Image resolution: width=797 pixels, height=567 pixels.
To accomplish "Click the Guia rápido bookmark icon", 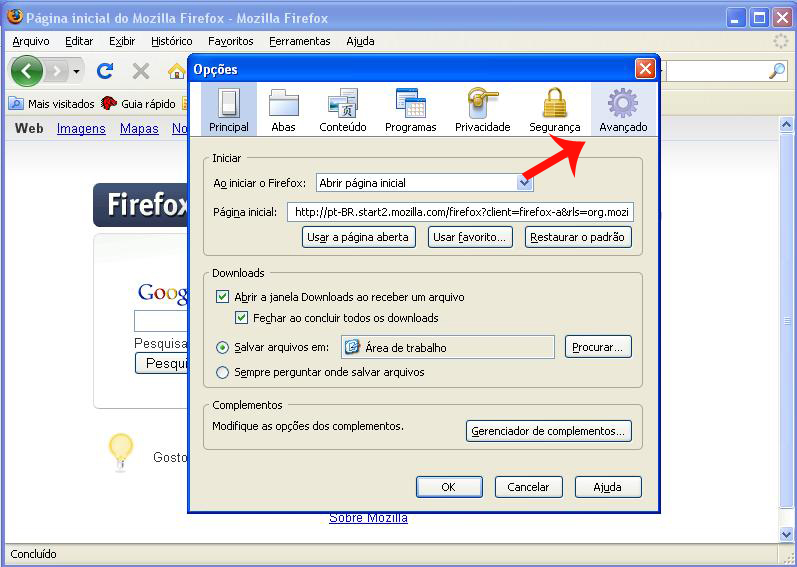I will point(109,104).
